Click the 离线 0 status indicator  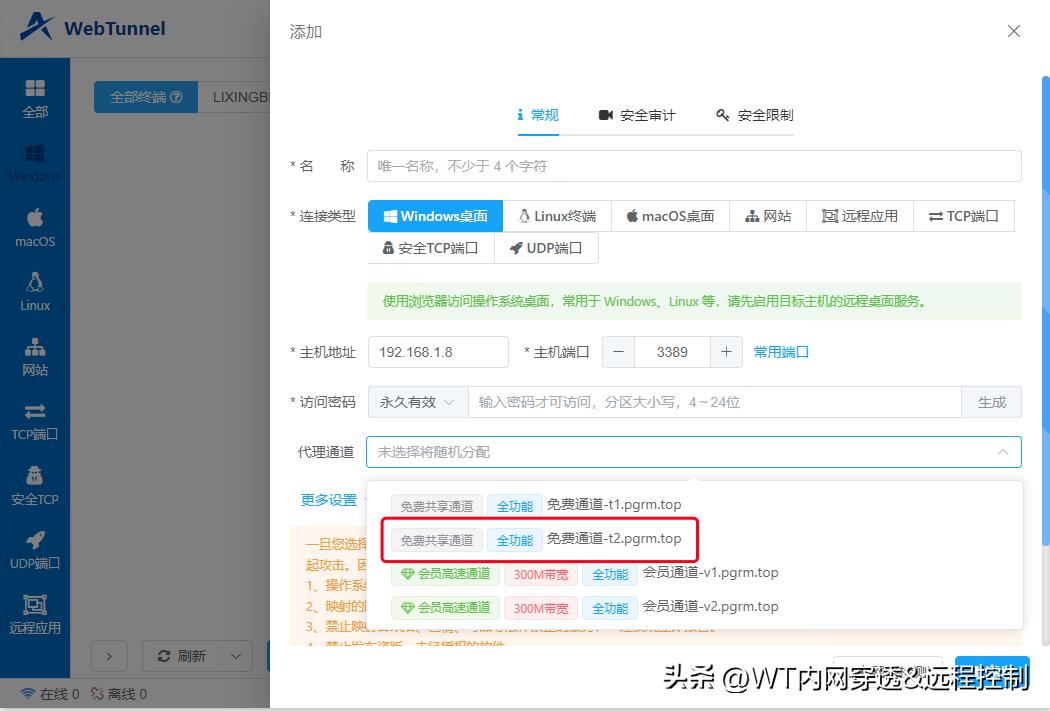coord(119,694)
